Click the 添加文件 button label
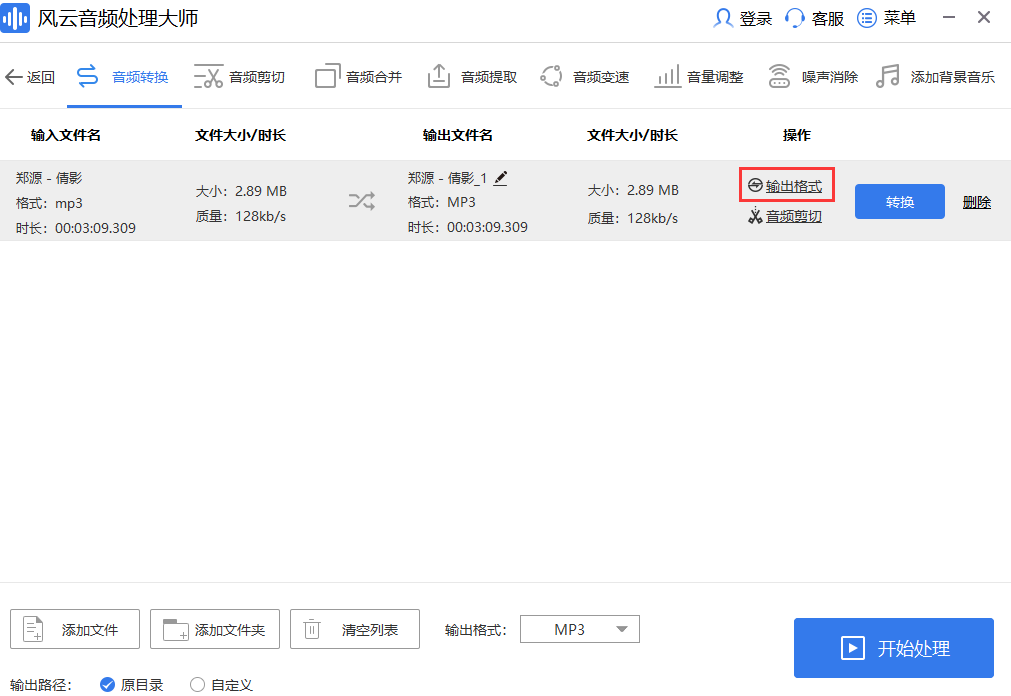Screen dimensions: 1011x696 click(90, 630)
